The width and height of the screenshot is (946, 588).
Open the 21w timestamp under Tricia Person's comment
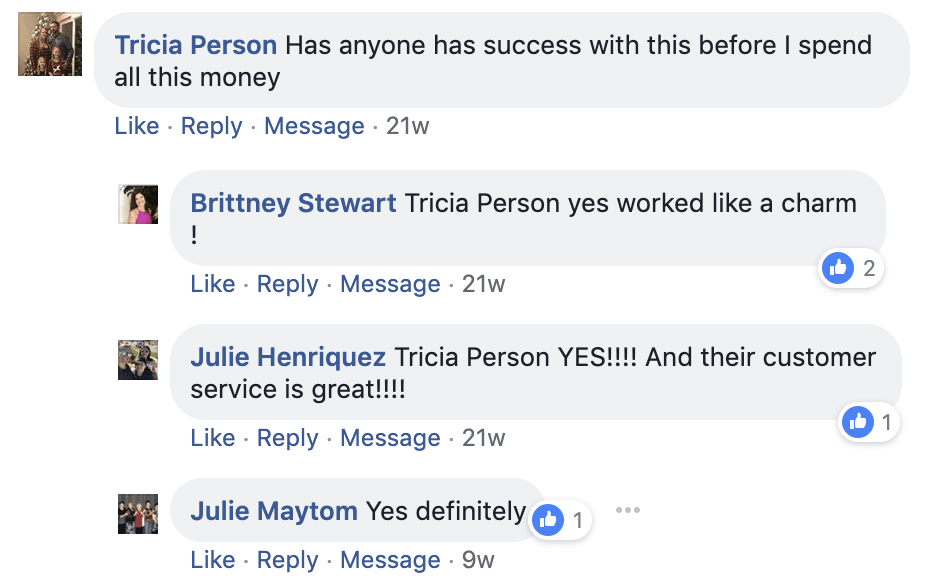pos(407,126)
